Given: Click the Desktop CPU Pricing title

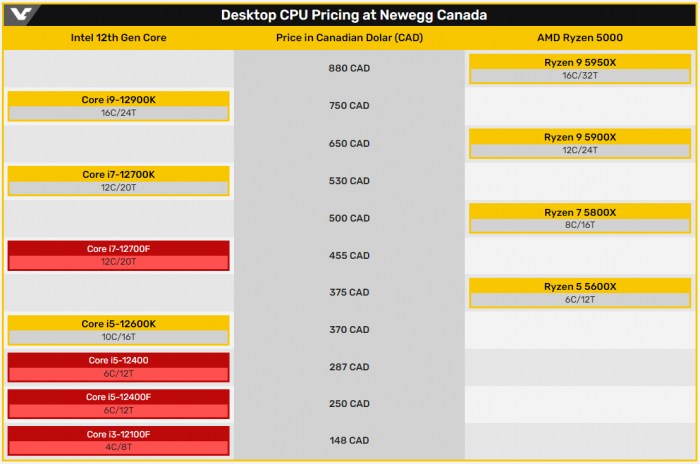Looking at the screenshot, I should coord(348,15).
